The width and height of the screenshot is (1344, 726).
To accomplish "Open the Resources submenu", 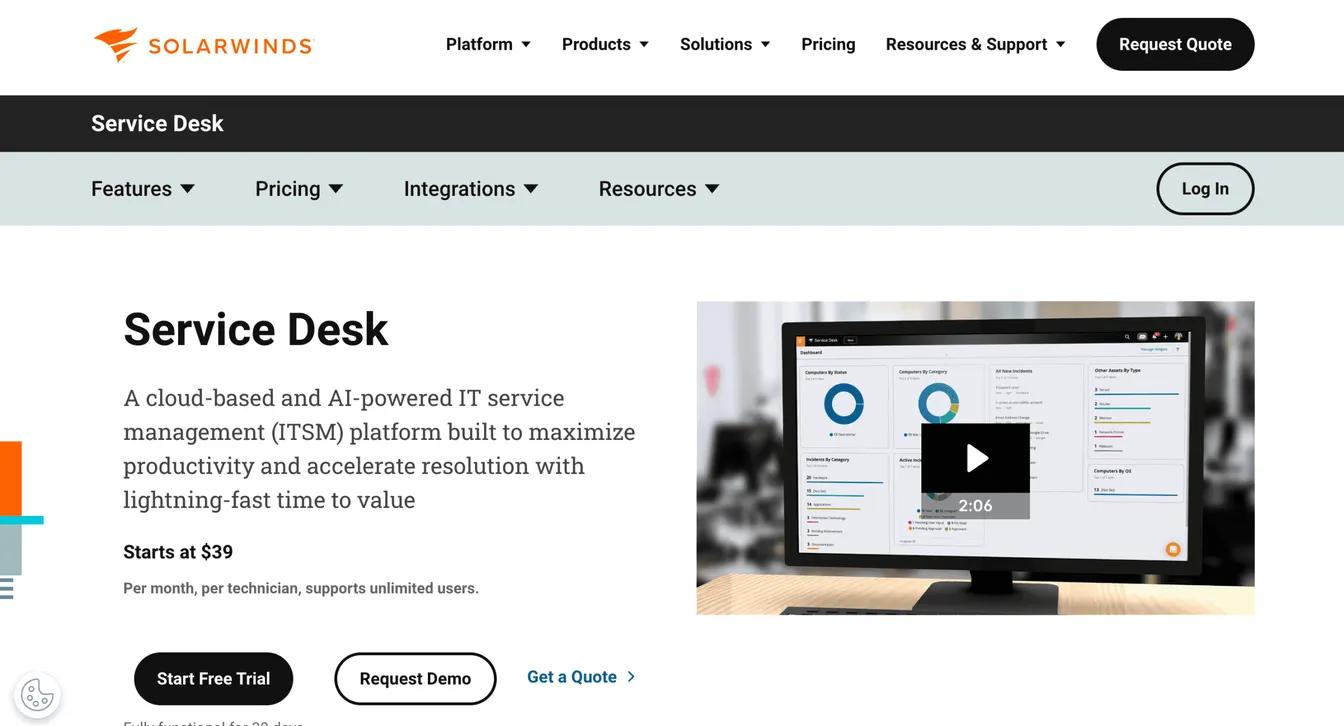I will coord(659,189).
